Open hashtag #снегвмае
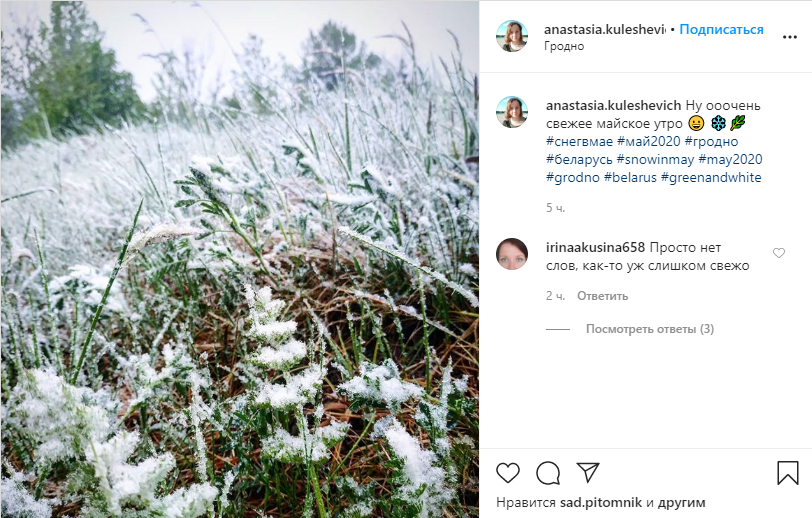Image resolution: width=812 pixels, height=518 pixels. [579, 141]
